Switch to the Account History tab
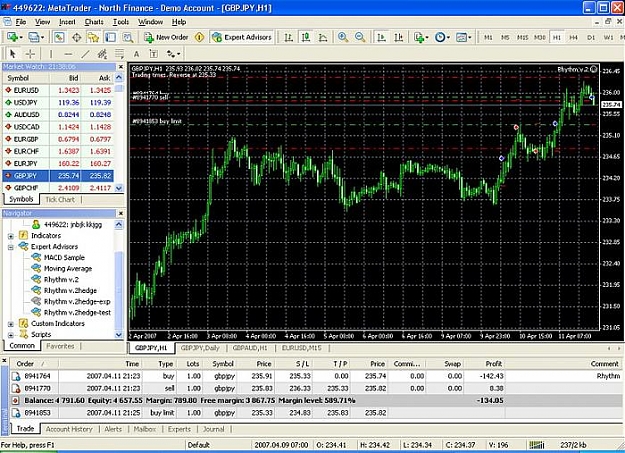 (69, 429)
